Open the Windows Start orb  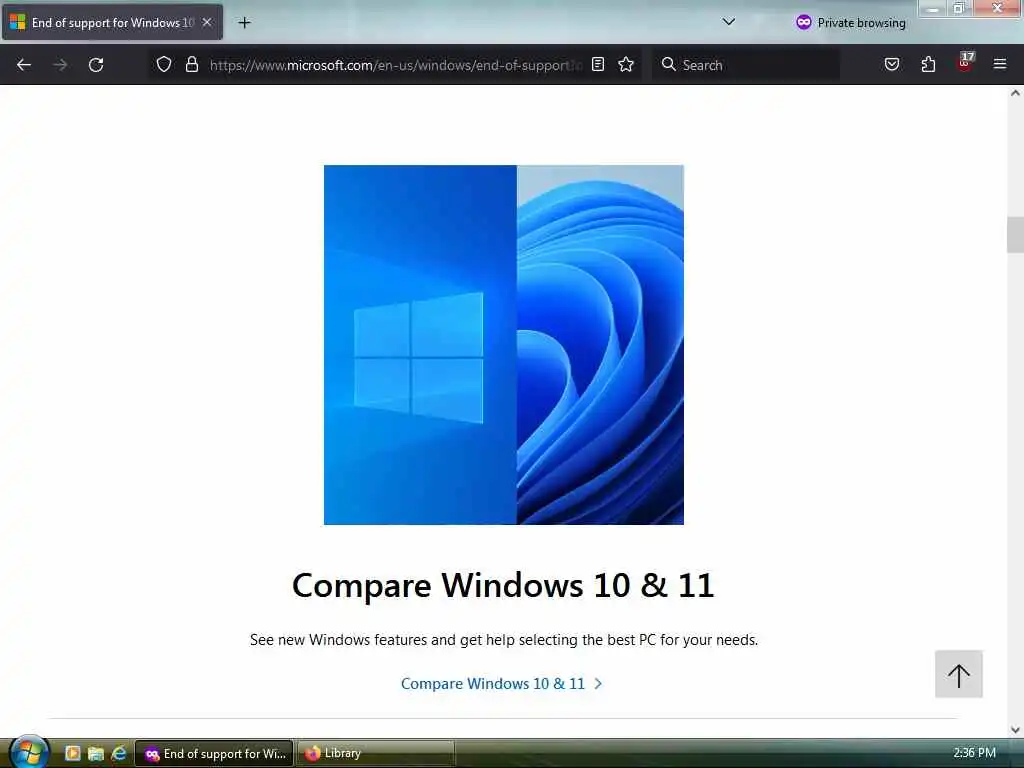tap(29, 752)
